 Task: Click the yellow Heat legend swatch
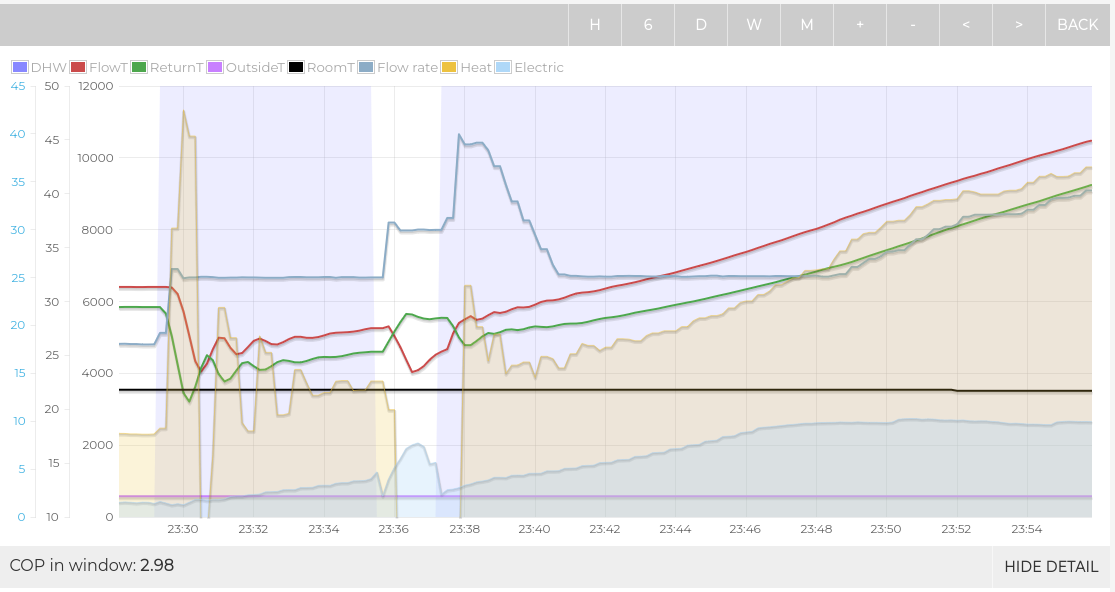[450, 68]
